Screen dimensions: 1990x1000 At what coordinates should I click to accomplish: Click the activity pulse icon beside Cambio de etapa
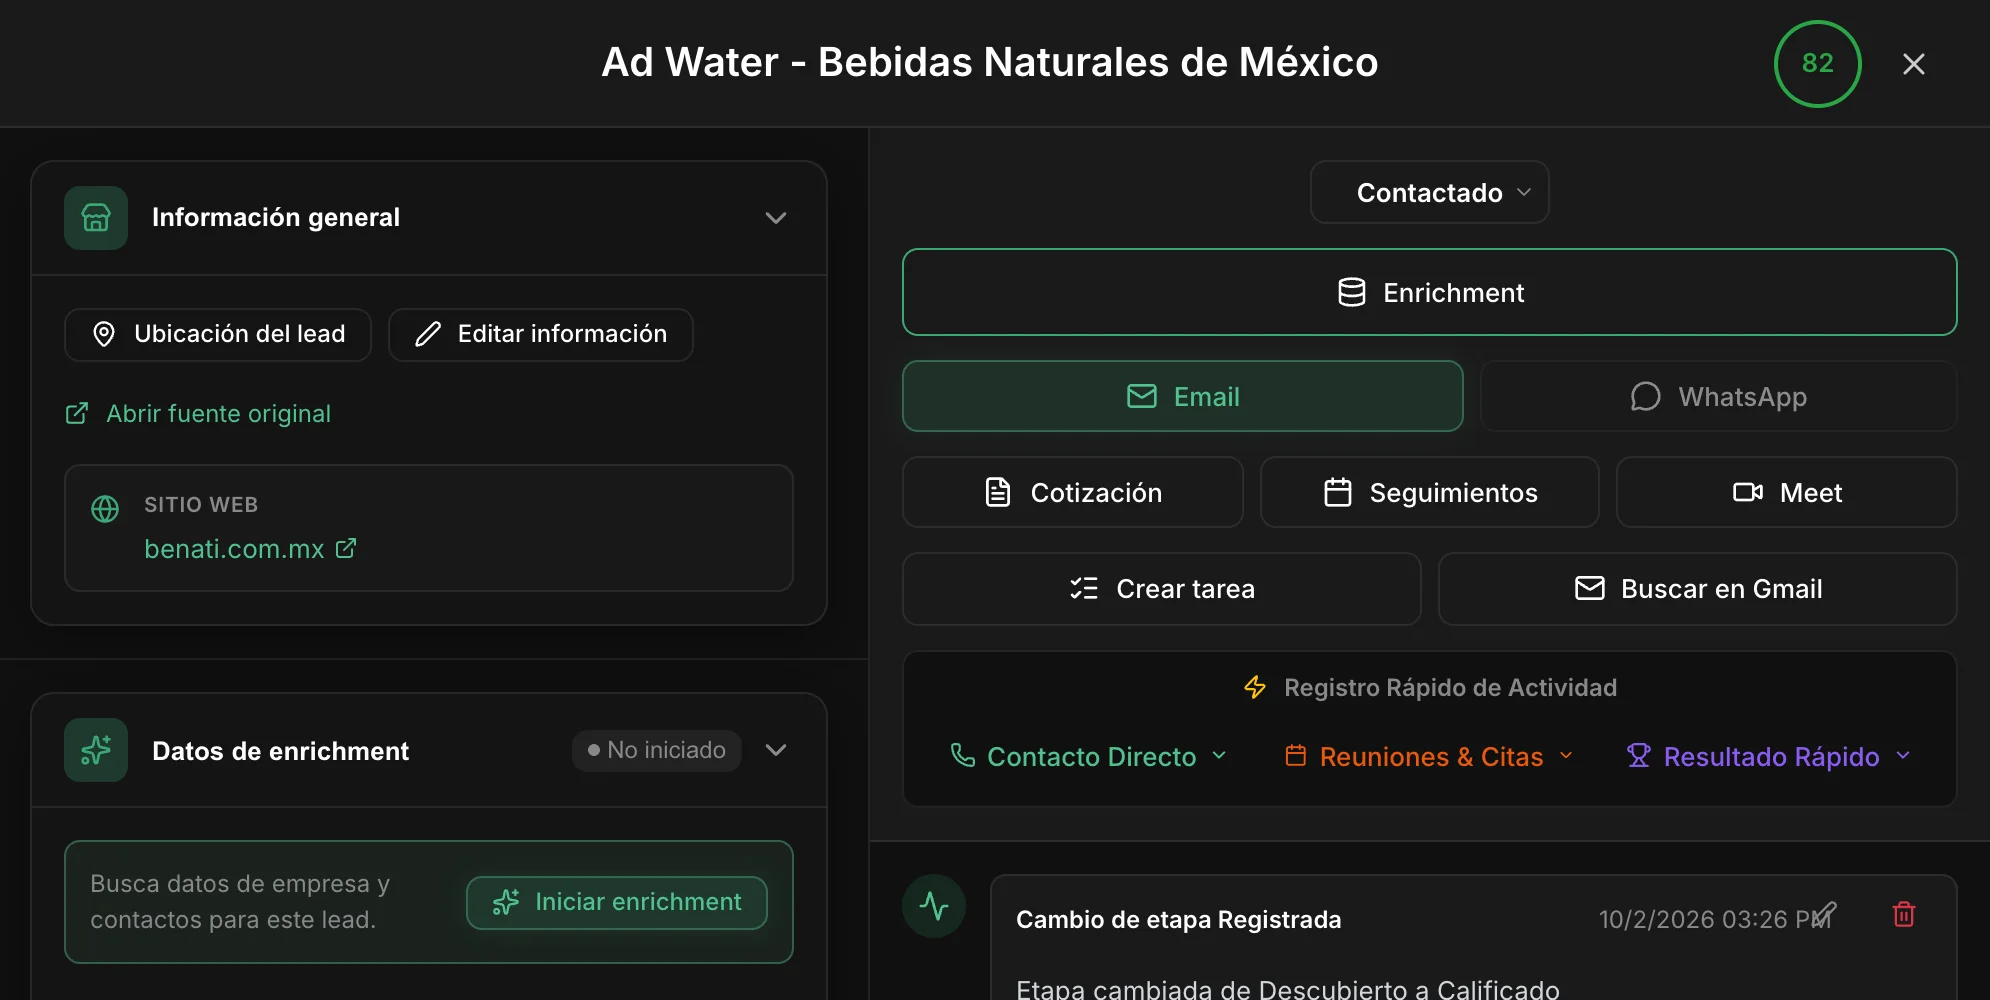click(x=934, y=906)
